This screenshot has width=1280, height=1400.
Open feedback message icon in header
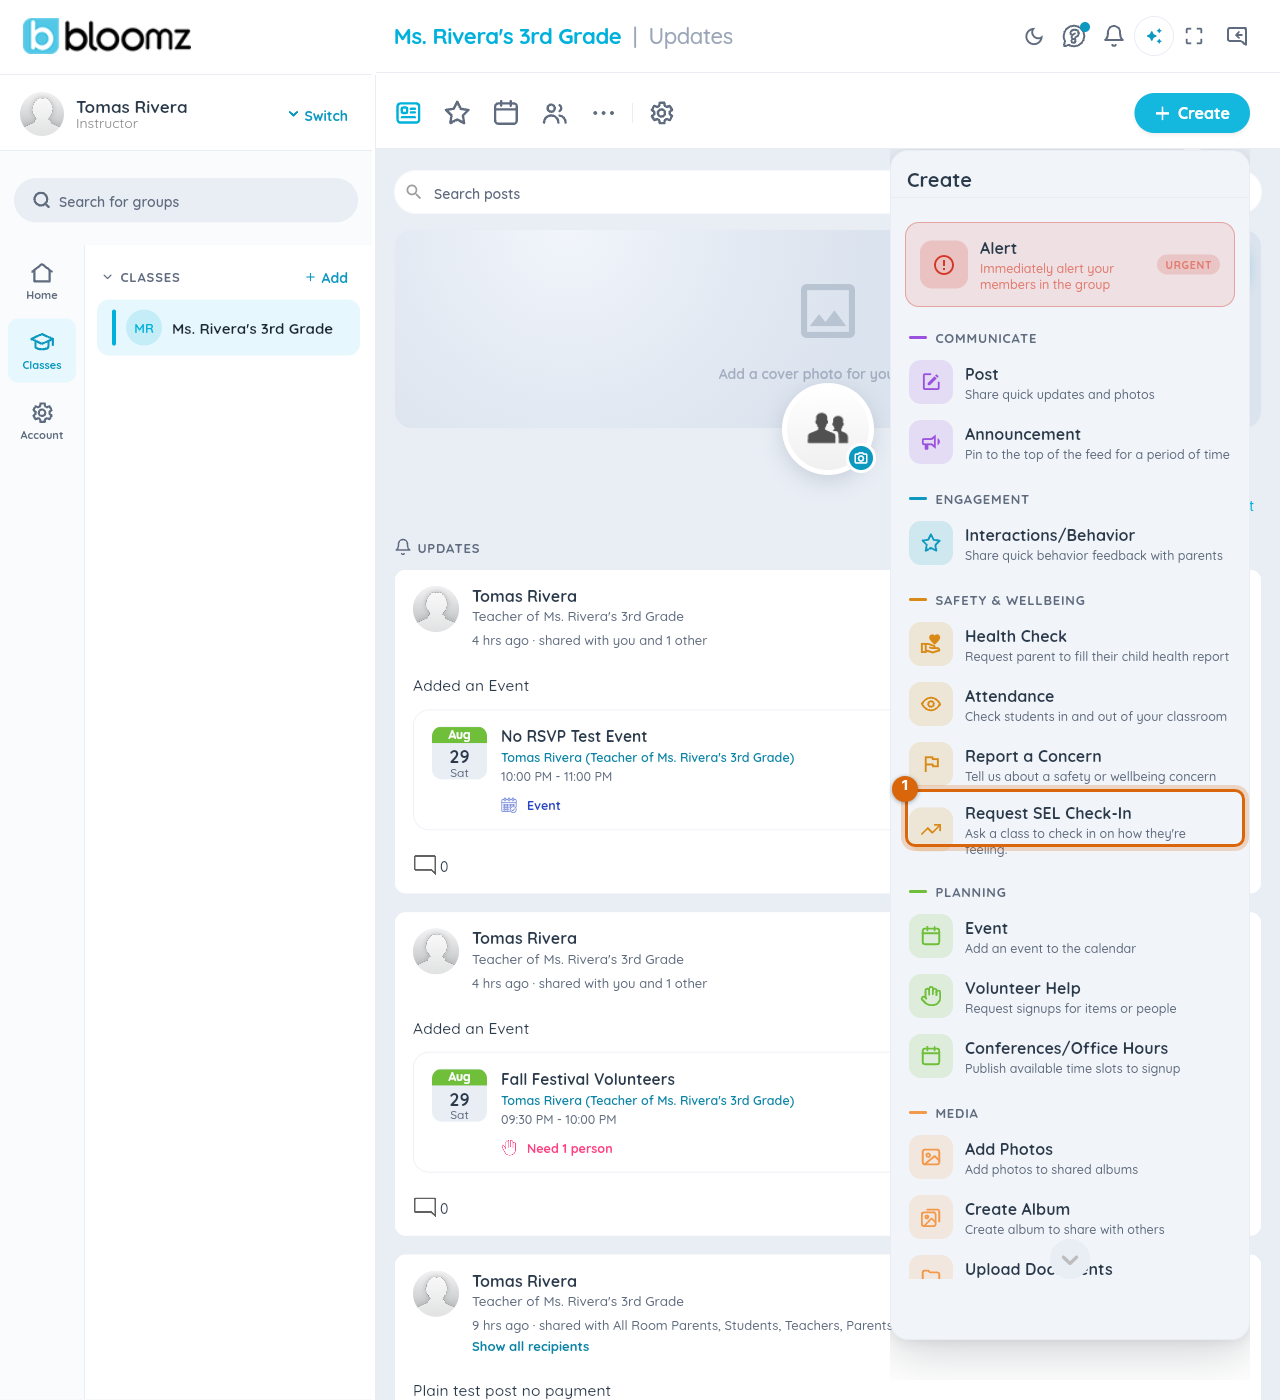1237,37
